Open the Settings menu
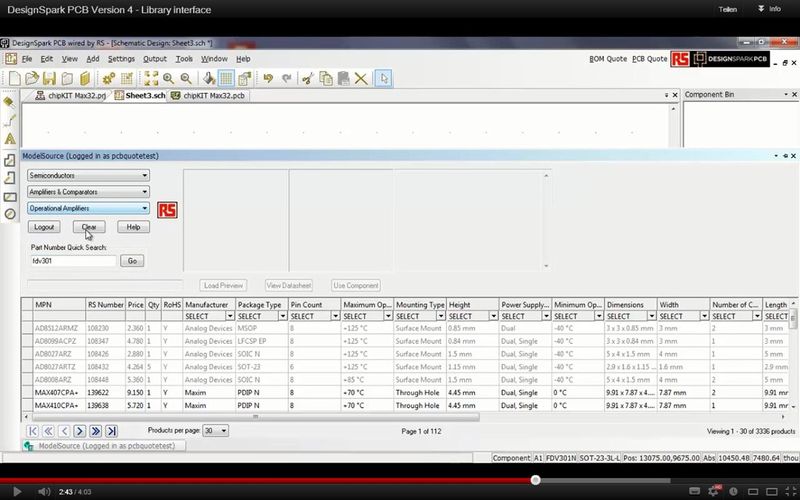800x500 pixels. [121, 59]
